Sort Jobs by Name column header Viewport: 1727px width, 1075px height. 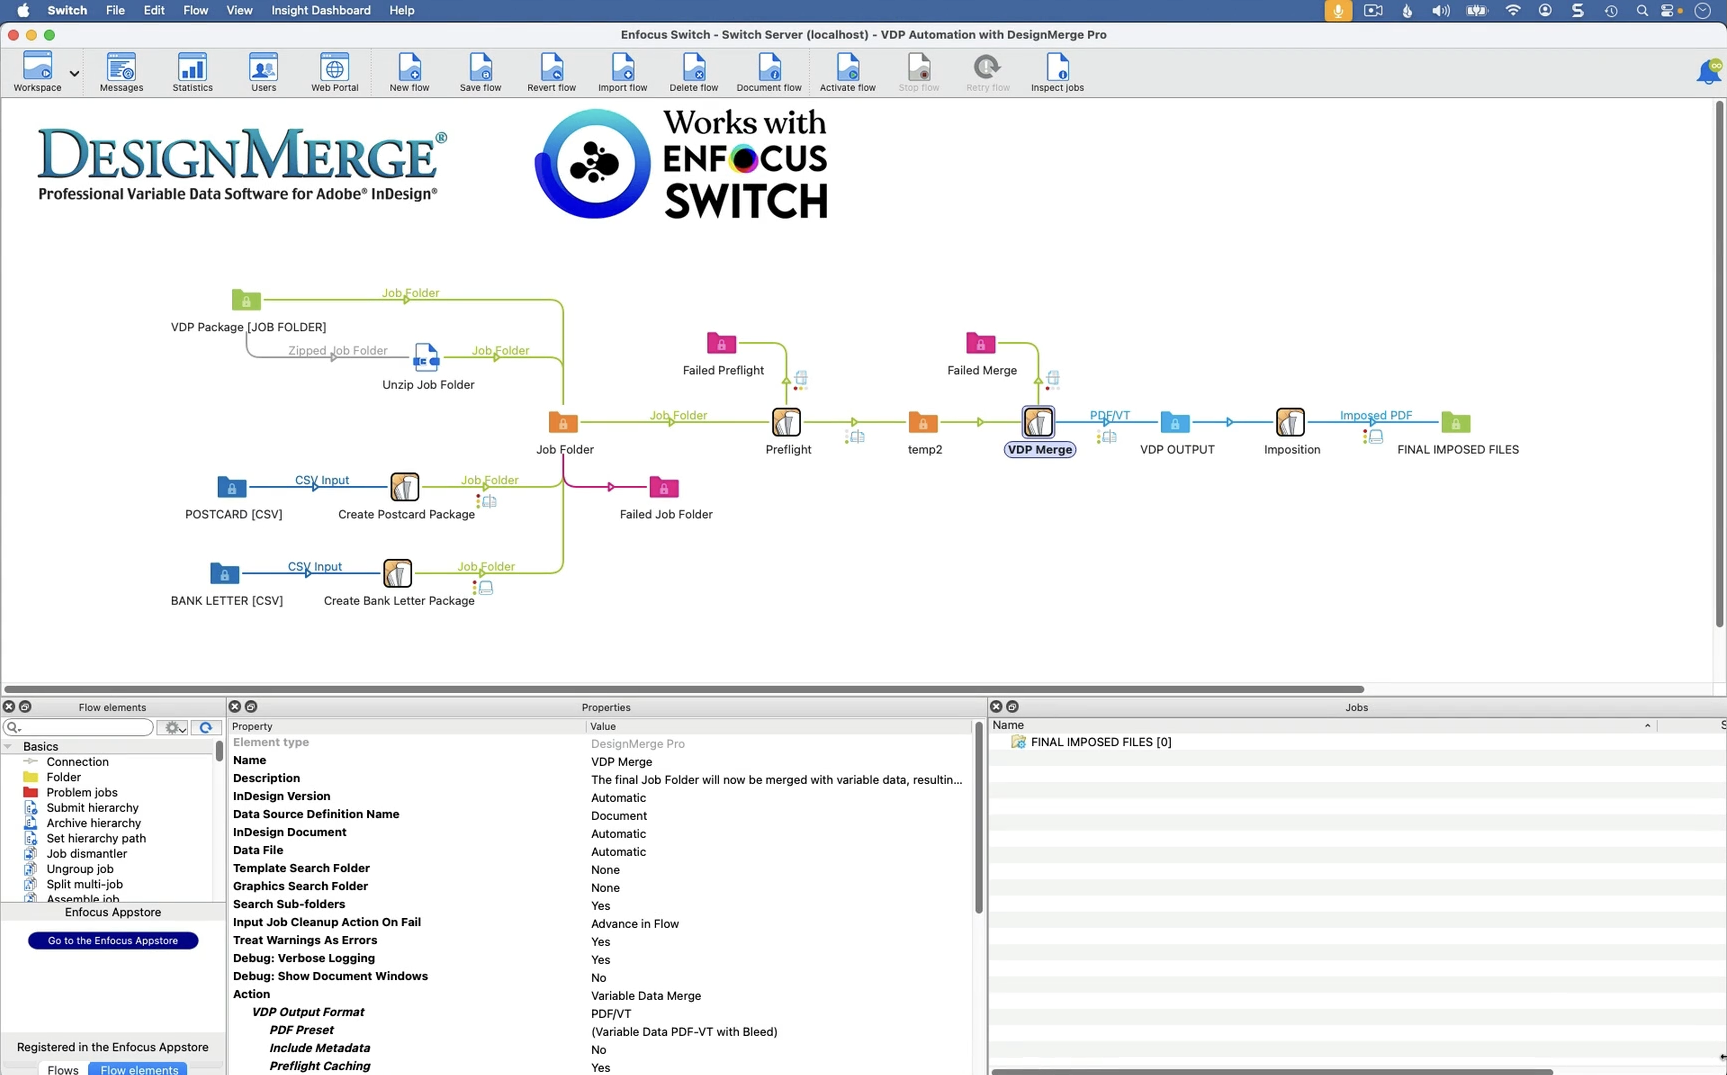pyautogui.click(x=1323, y=725)
